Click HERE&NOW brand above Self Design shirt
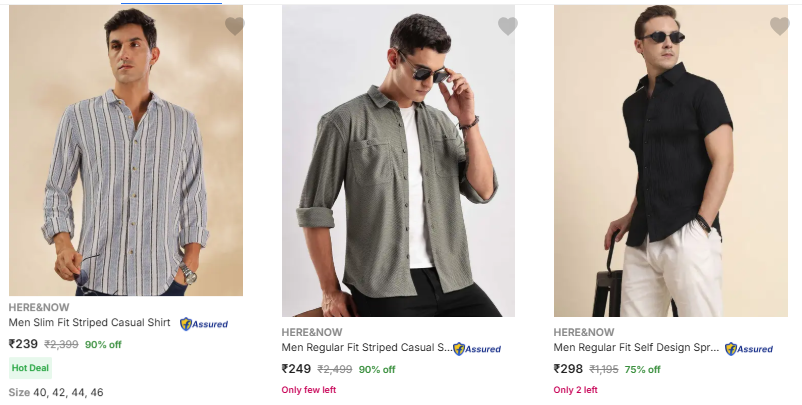802x405 pixels. 584,332
